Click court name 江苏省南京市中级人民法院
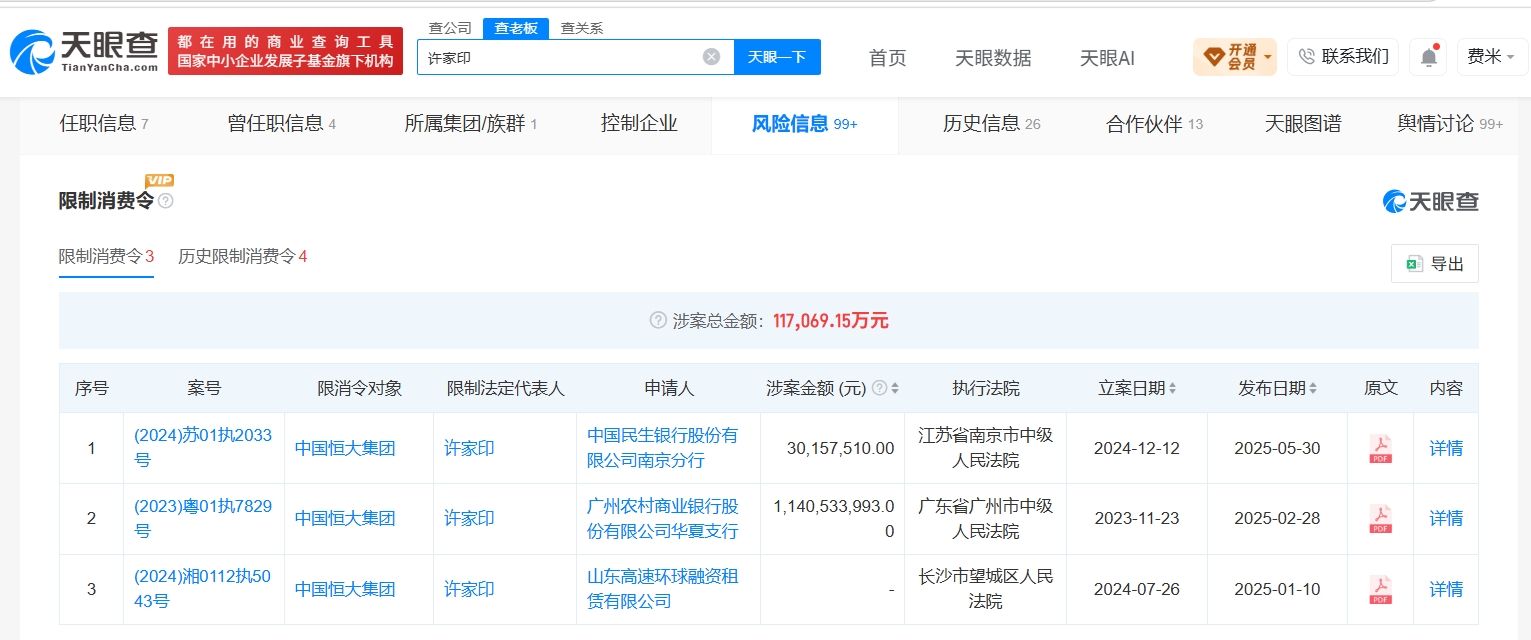The height and width of the screenshot is (640, 1531). tap(985, 448)
